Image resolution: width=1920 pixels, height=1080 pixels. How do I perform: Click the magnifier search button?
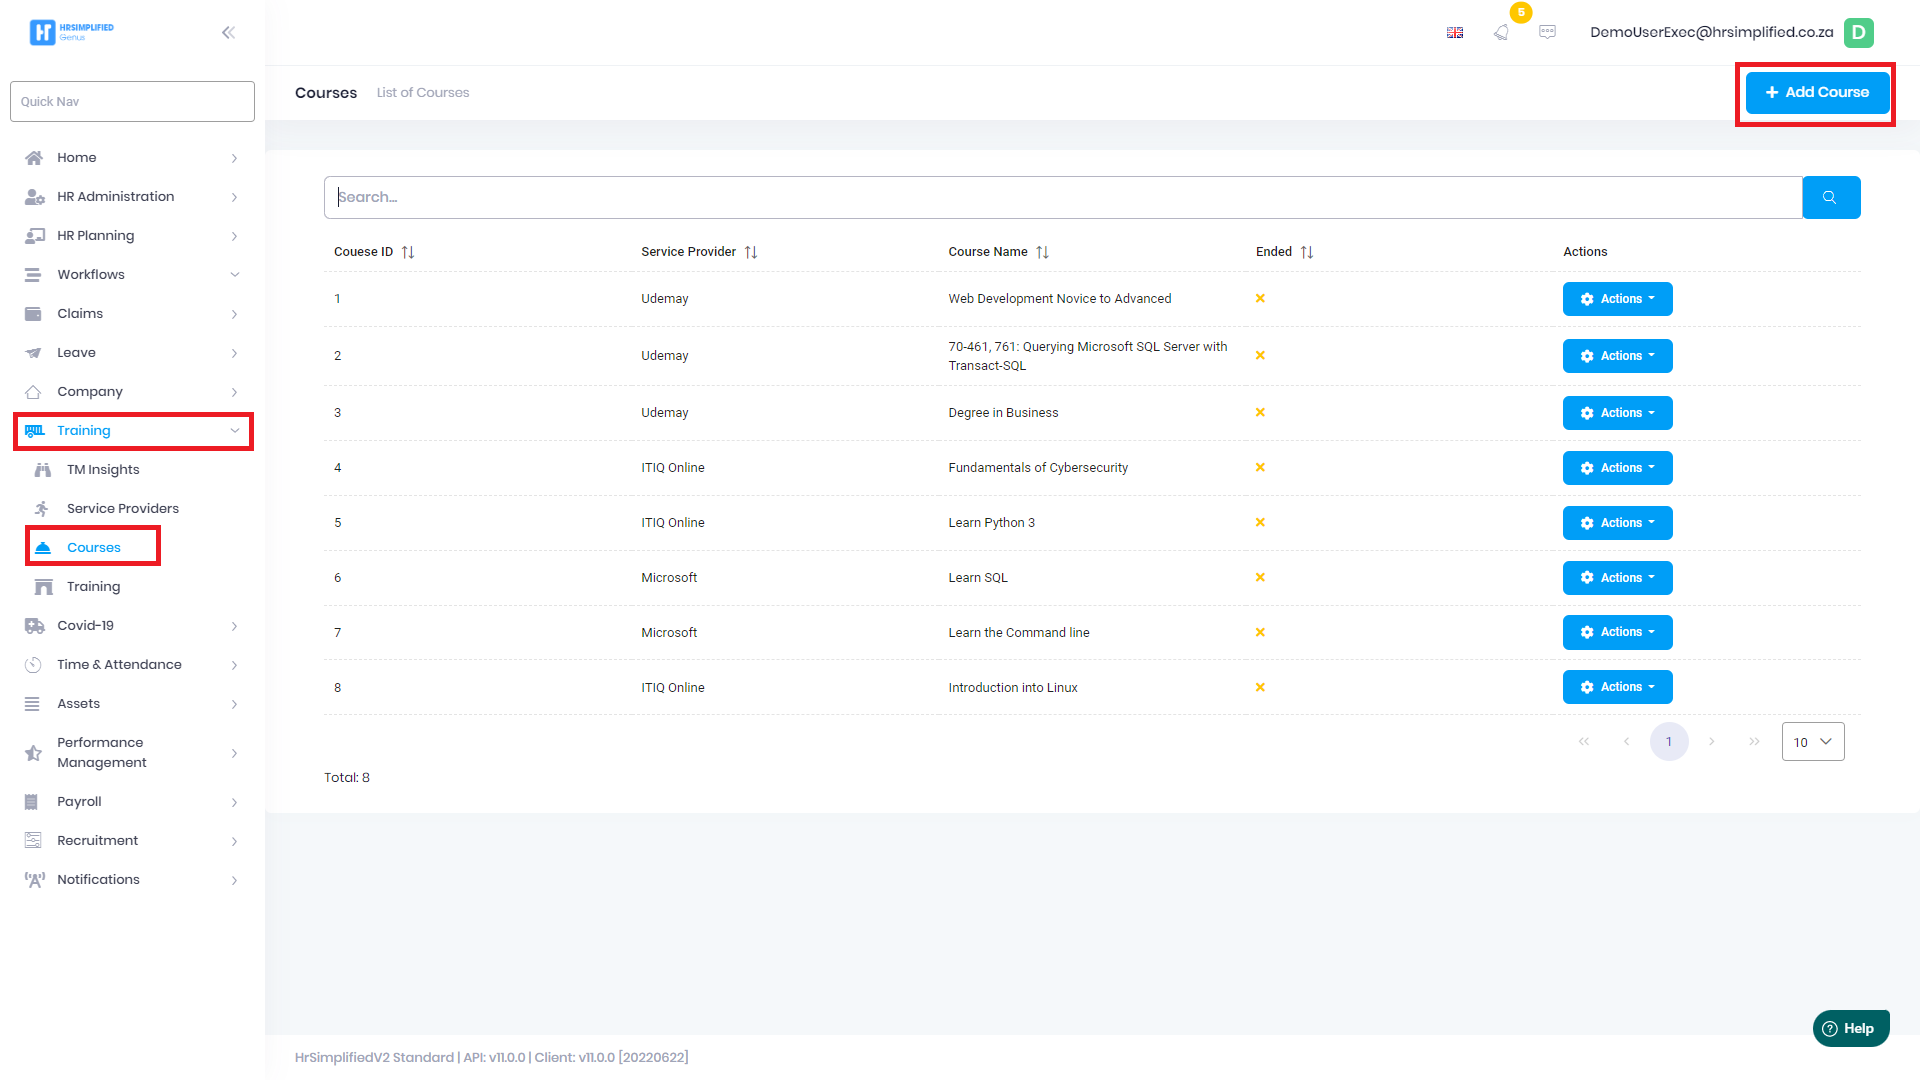[1830, 197]
